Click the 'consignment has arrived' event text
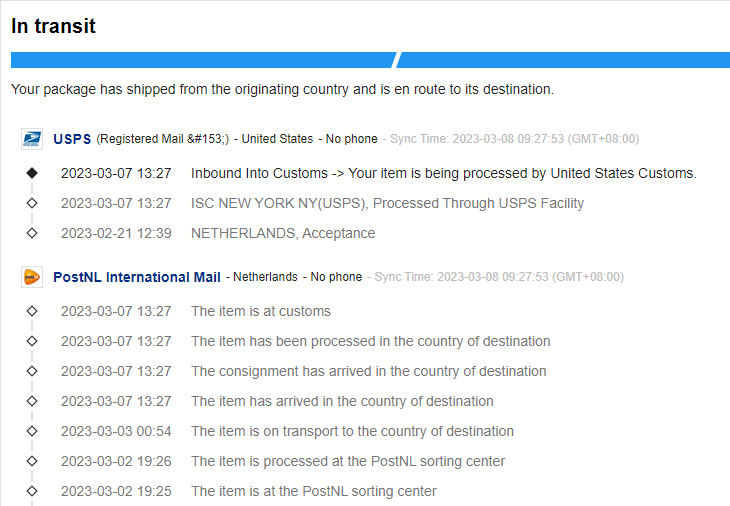Screen dimensions: 730x506 tap(368, 371)
